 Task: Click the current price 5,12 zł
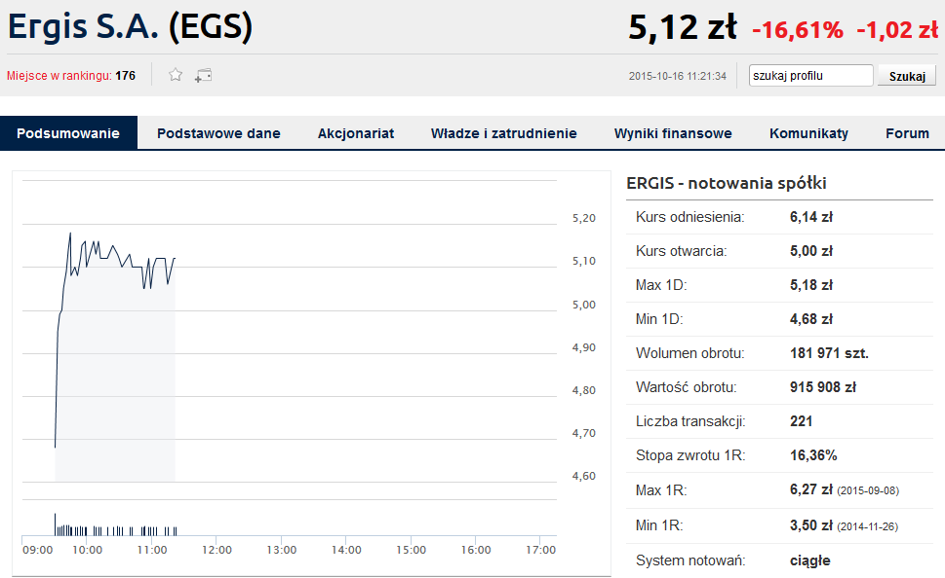(x=682, y=28)
